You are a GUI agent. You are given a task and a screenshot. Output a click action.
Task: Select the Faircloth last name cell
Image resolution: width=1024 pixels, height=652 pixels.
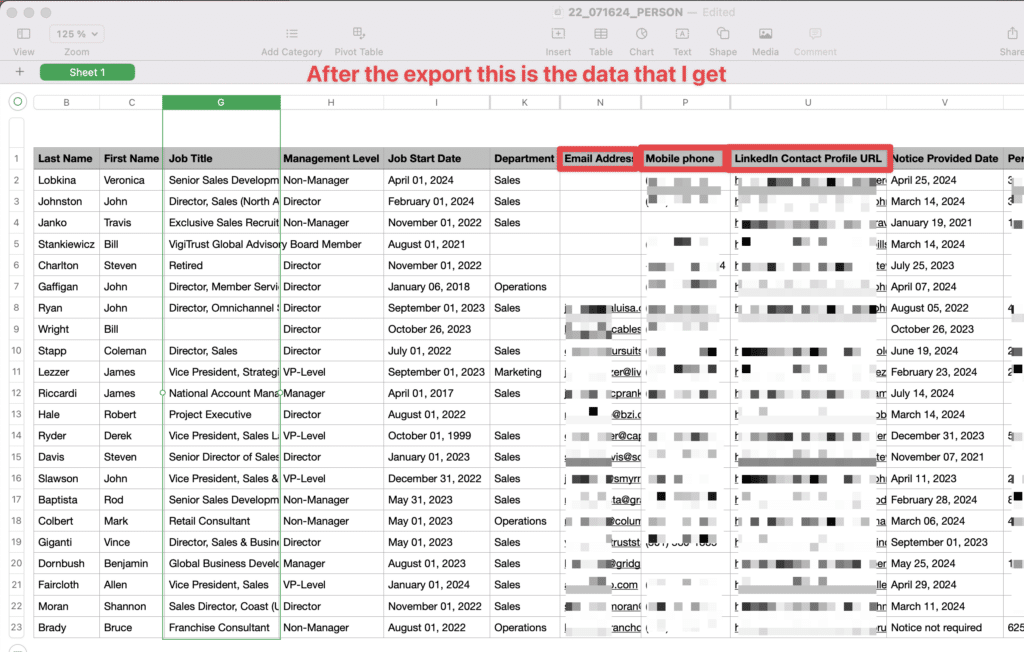click(67, 585)
